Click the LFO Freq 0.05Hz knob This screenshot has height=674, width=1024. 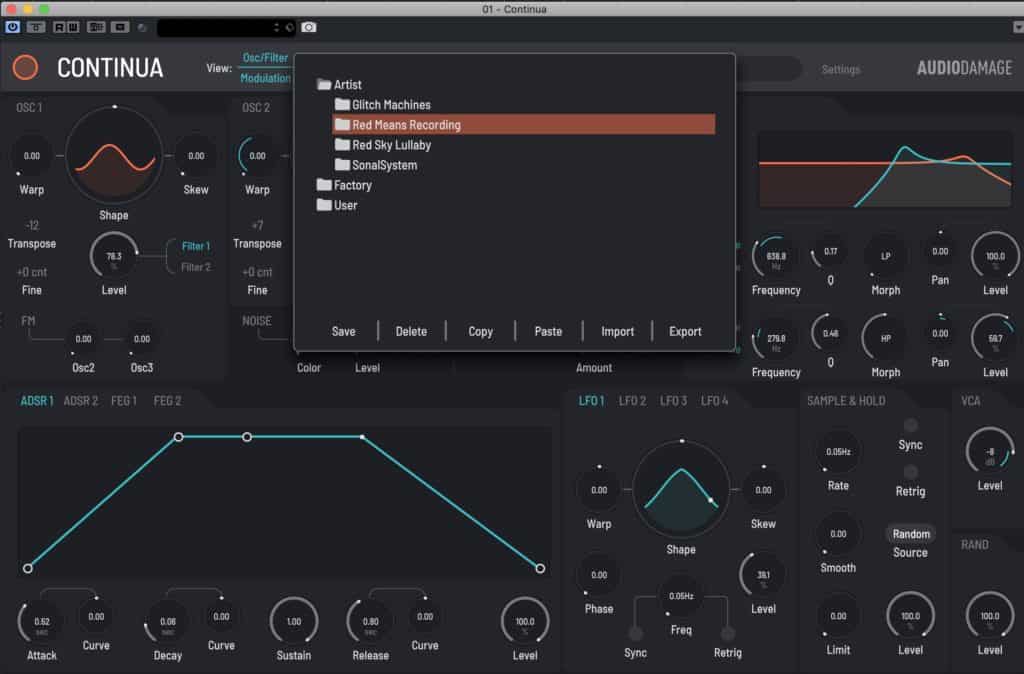(681, 596)
